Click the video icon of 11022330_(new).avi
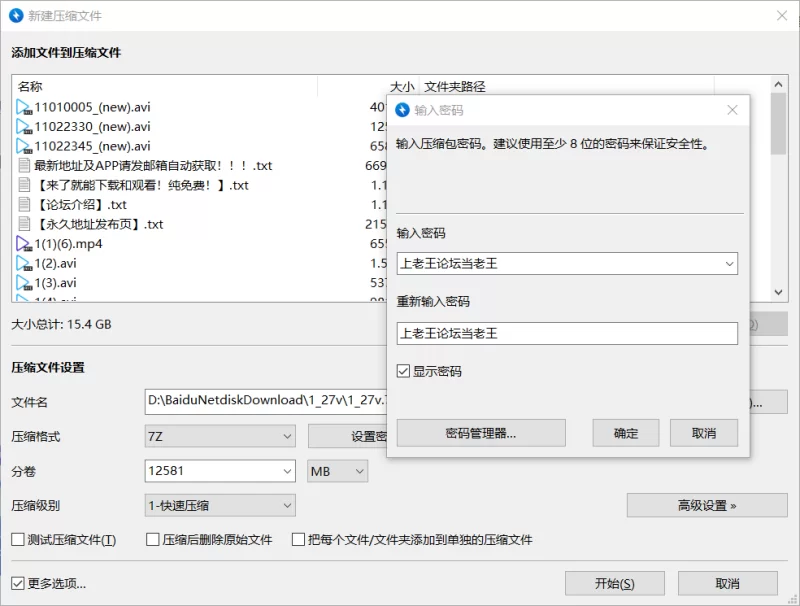Viewport: 800px width, 606px height. (24, 127)
